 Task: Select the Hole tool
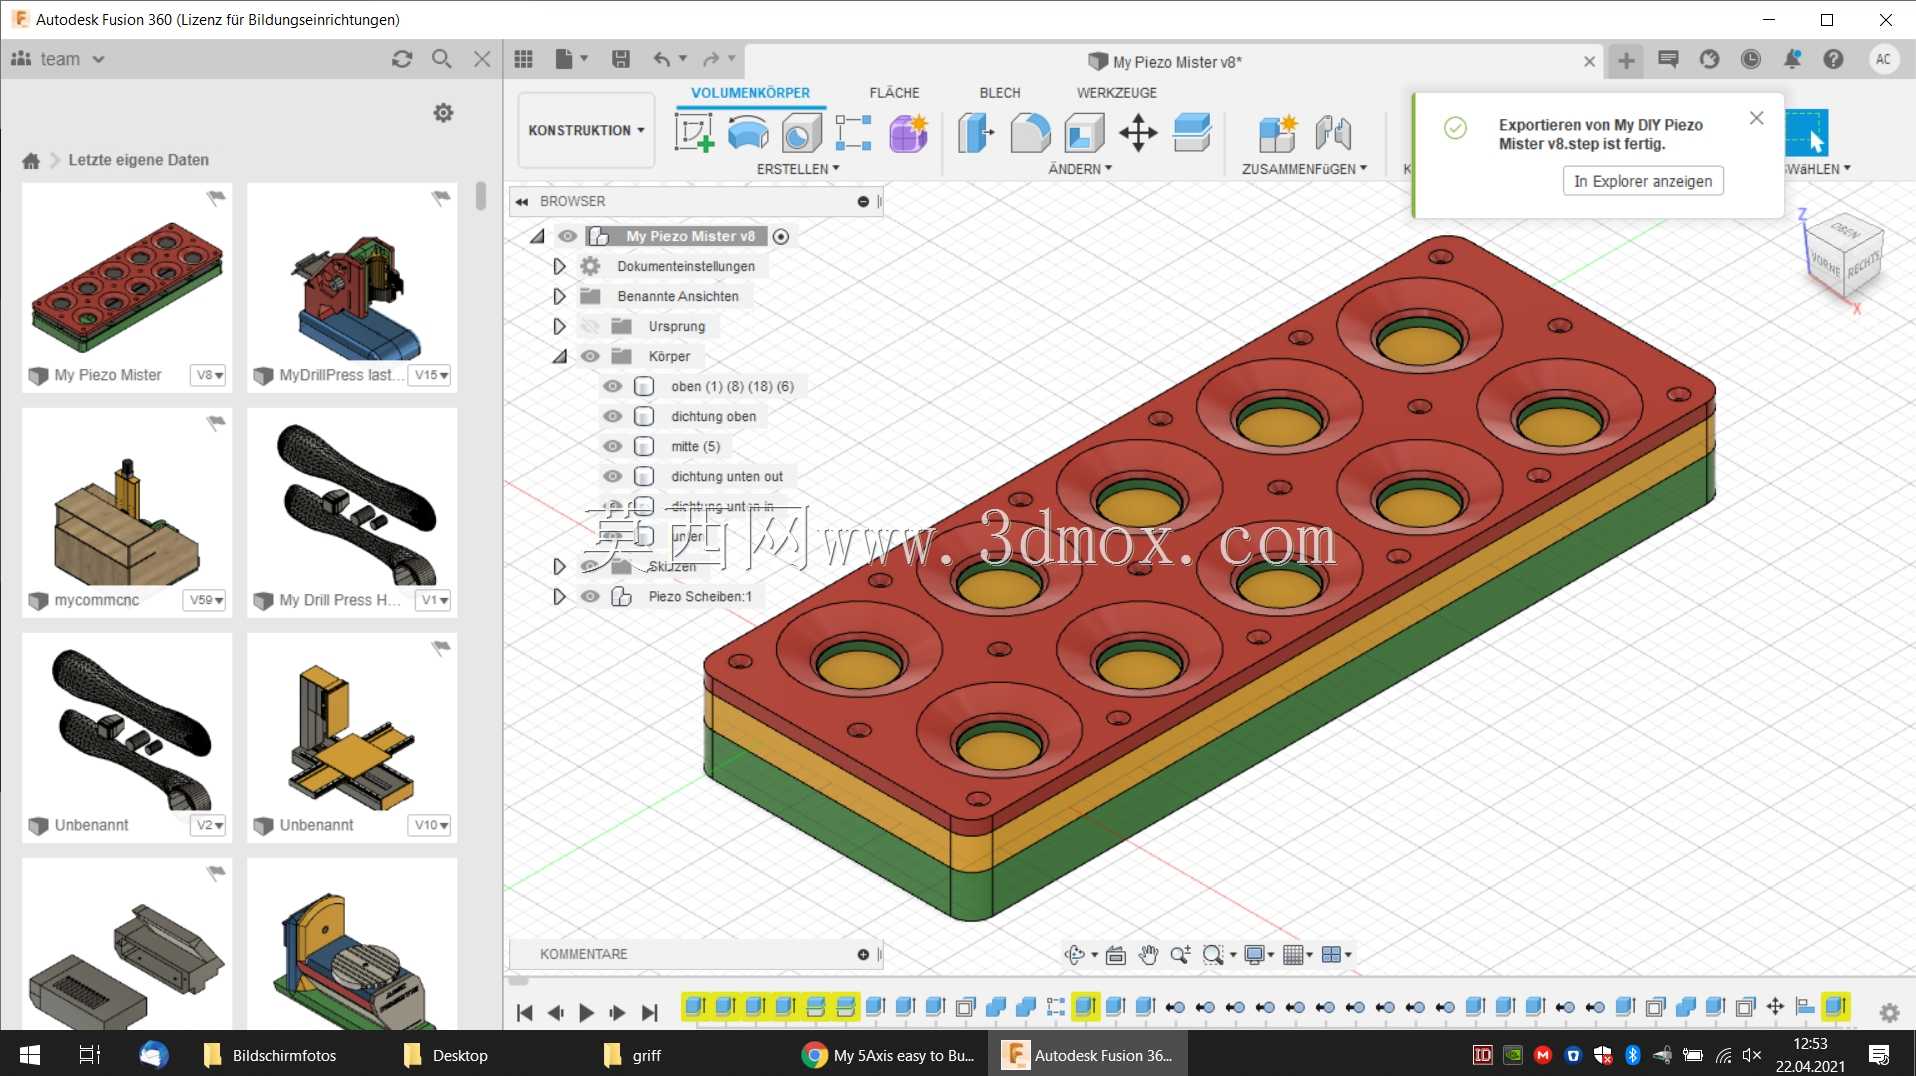coord(801,132)
